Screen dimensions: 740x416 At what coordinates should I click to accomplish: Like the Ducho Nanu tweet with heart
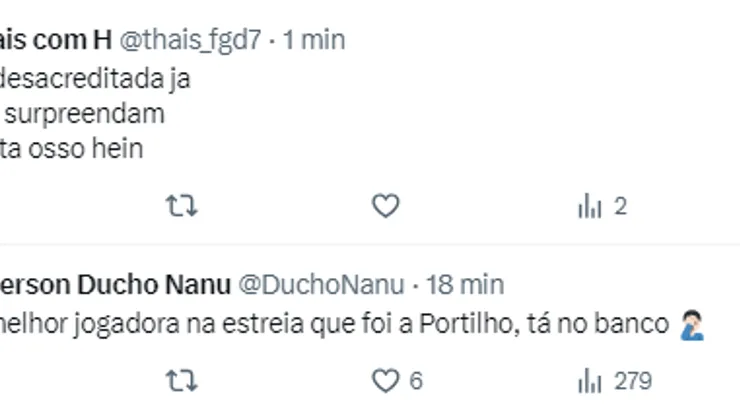(385, 381)
